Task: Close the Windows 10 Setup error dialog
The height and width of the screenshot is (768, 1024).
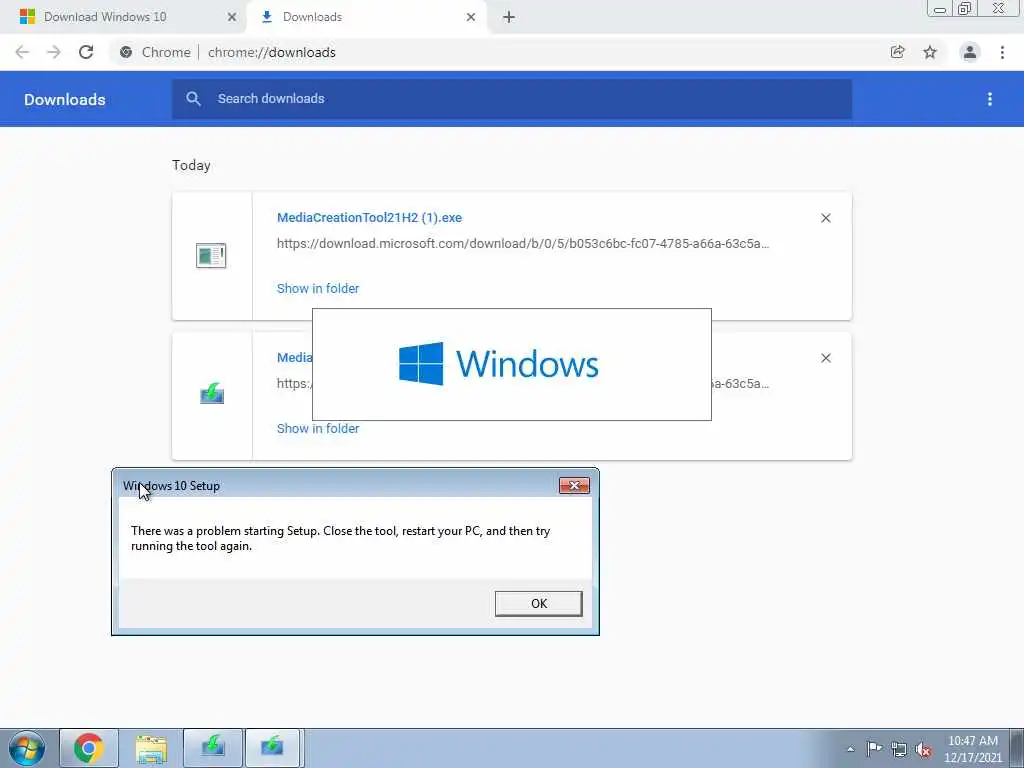Action: click(x=574, y=485)
